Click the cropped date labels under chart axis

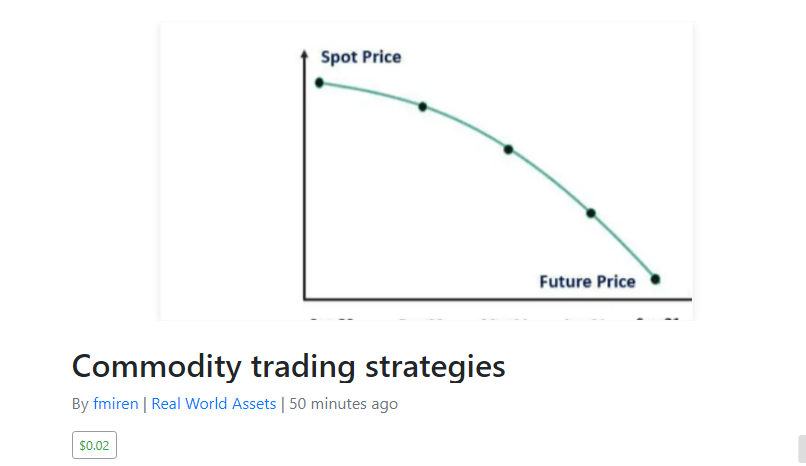click(493, 319)
